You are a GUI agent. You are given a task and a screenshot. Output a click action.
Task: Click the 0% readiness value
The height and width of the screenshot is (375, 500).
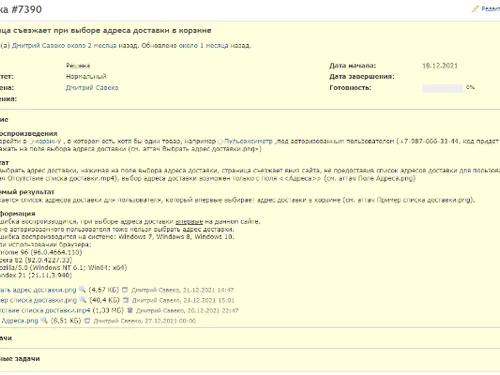(x=470, y=87)
